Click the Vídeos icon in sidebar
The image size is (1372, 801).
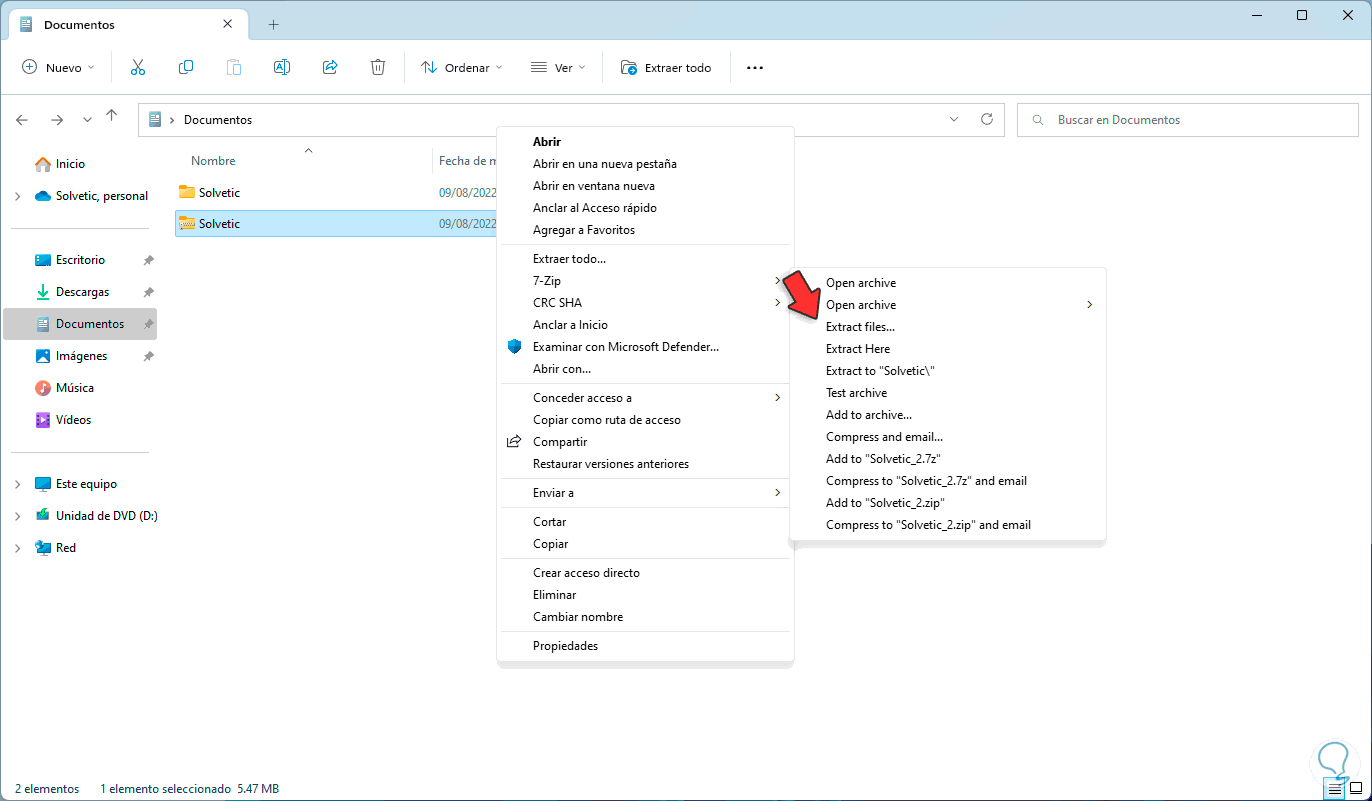(x=43, y=420)
